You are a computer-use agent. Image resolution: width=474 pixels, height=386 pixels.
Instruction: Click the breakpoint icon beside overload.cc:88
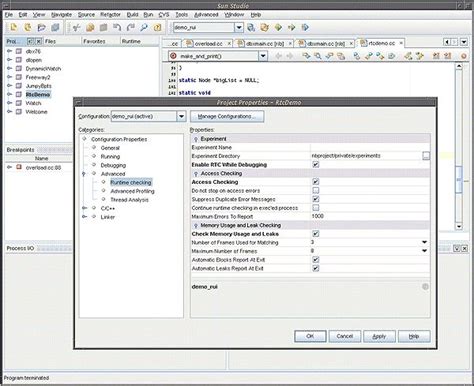coord(19,167)
